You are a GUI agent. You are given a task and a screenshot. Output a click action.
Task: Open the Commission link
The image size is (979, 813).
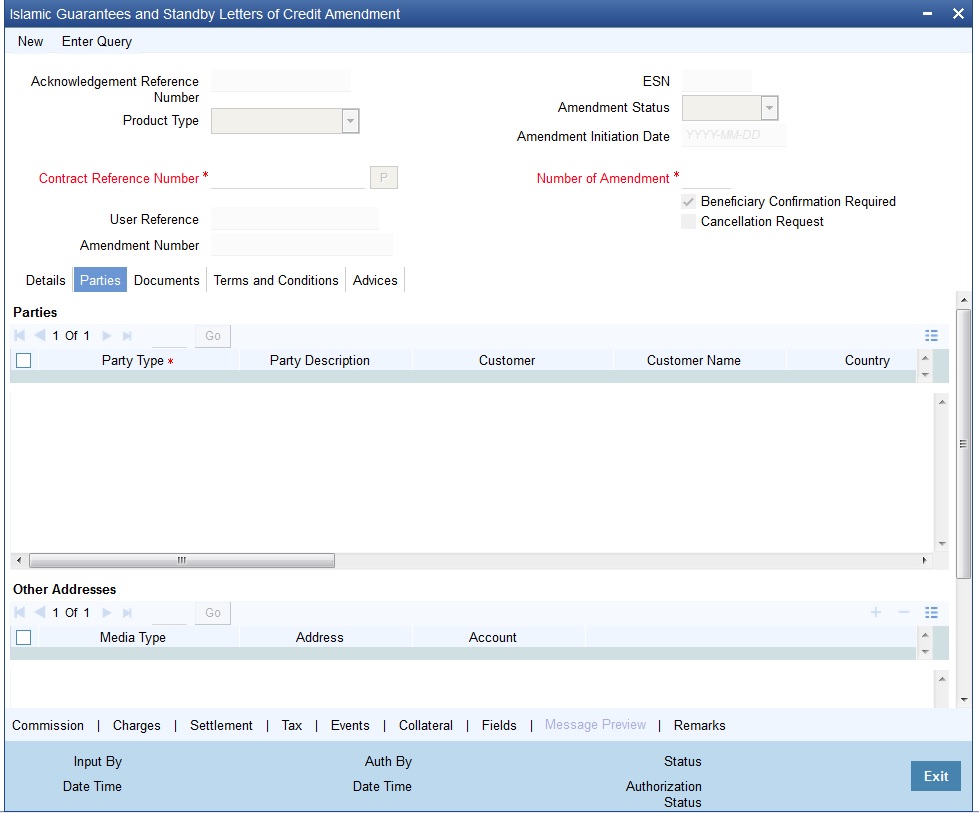(x=48, y=726)
